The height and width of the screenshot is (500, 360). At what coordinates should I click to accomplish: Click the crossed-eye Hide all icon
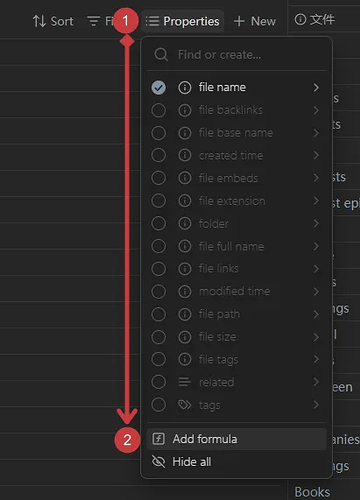pos(158,462)
